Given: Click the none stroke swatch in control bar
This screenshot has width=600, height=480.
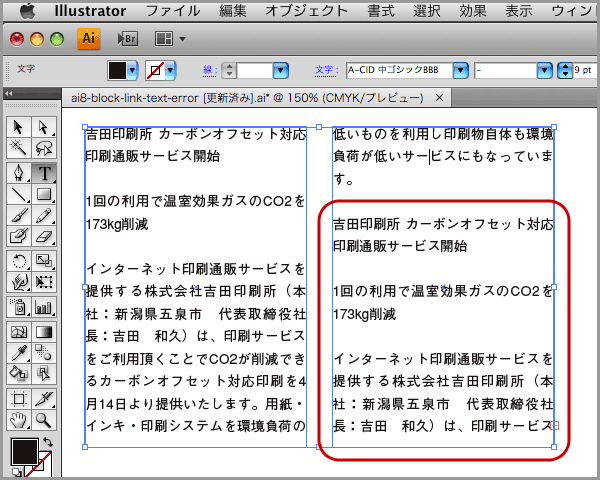Looking at the screenshot, I should pos(155,70).
